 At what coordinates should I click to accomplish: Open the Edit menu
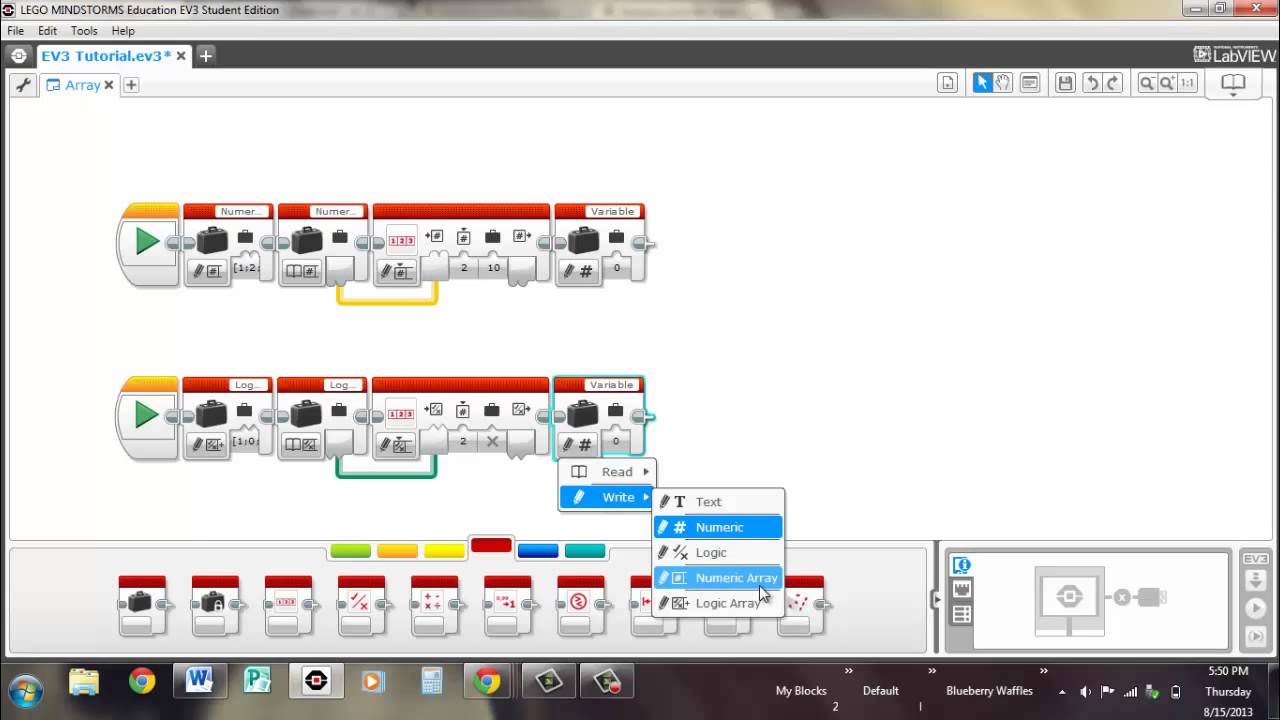tap(47, 31)
